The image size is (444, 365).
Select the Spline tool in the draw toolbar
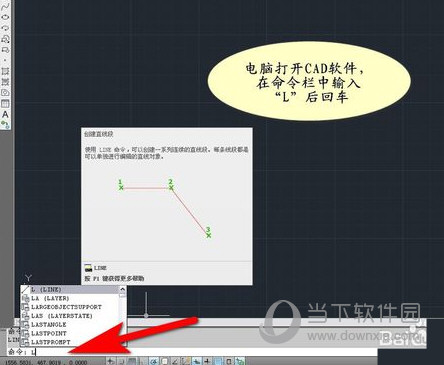pyautogui.click(x=5, y=6)
